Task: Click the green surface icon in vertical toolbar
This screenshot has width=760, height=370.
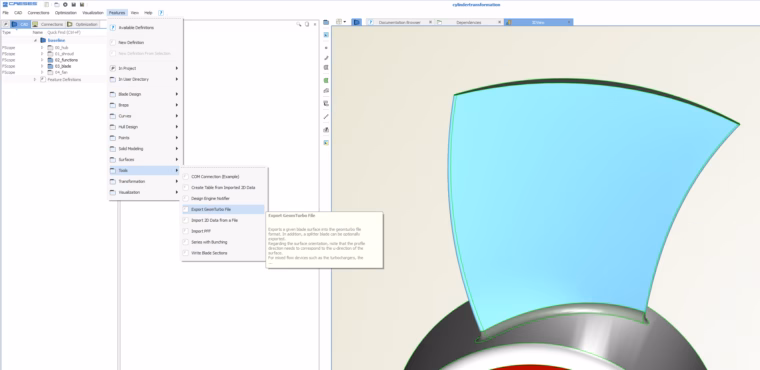Action: 326,80
